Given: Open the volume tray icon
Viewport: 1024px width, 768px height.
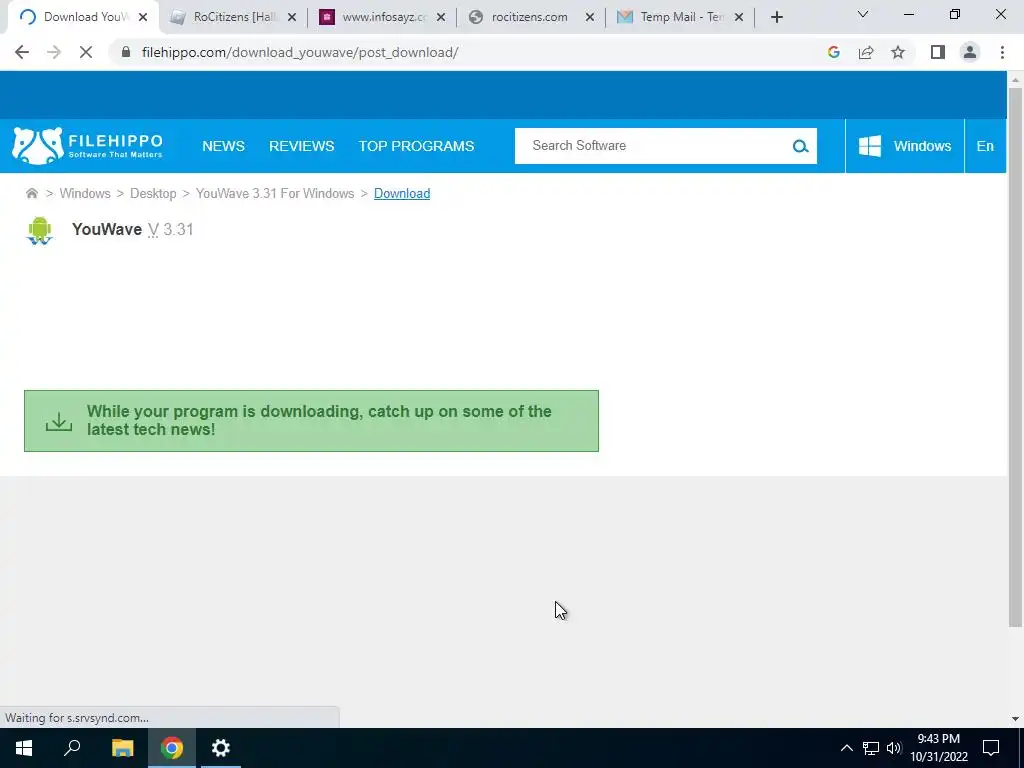Looking at the screenshot, I should (894, 748).
